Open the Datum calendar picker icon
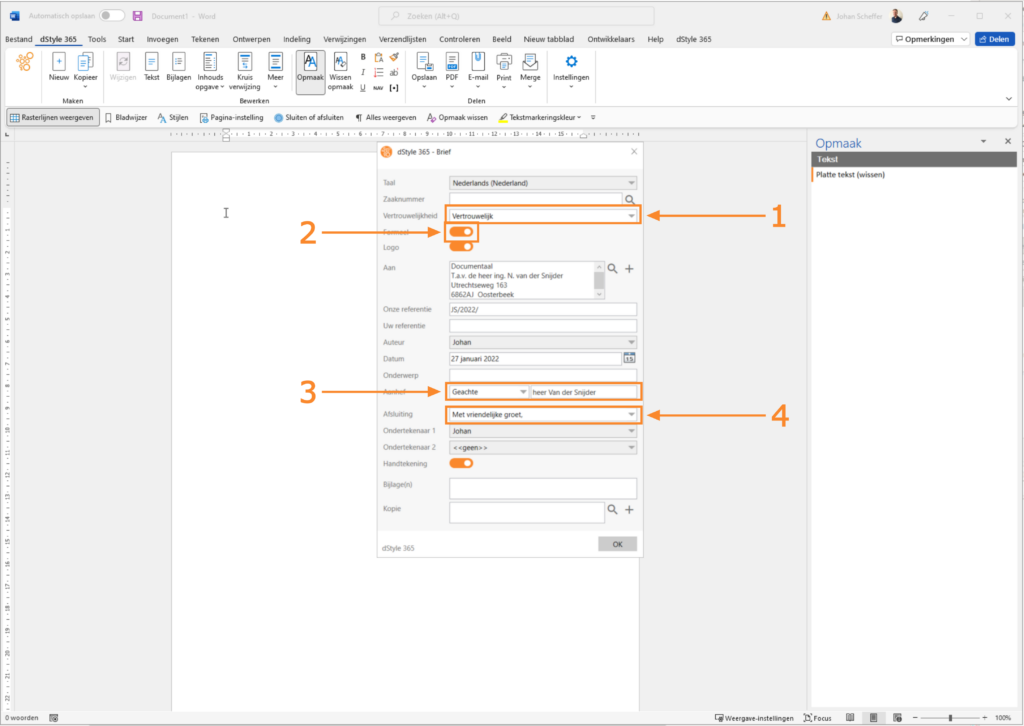The width and height of the screenshot is (1024, 726). (x=630, y=358)
